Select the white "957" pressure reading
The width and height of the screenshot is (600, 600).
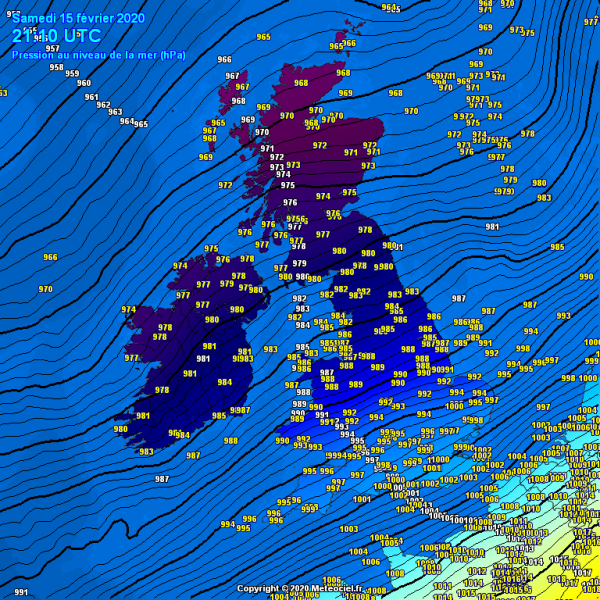52,49
